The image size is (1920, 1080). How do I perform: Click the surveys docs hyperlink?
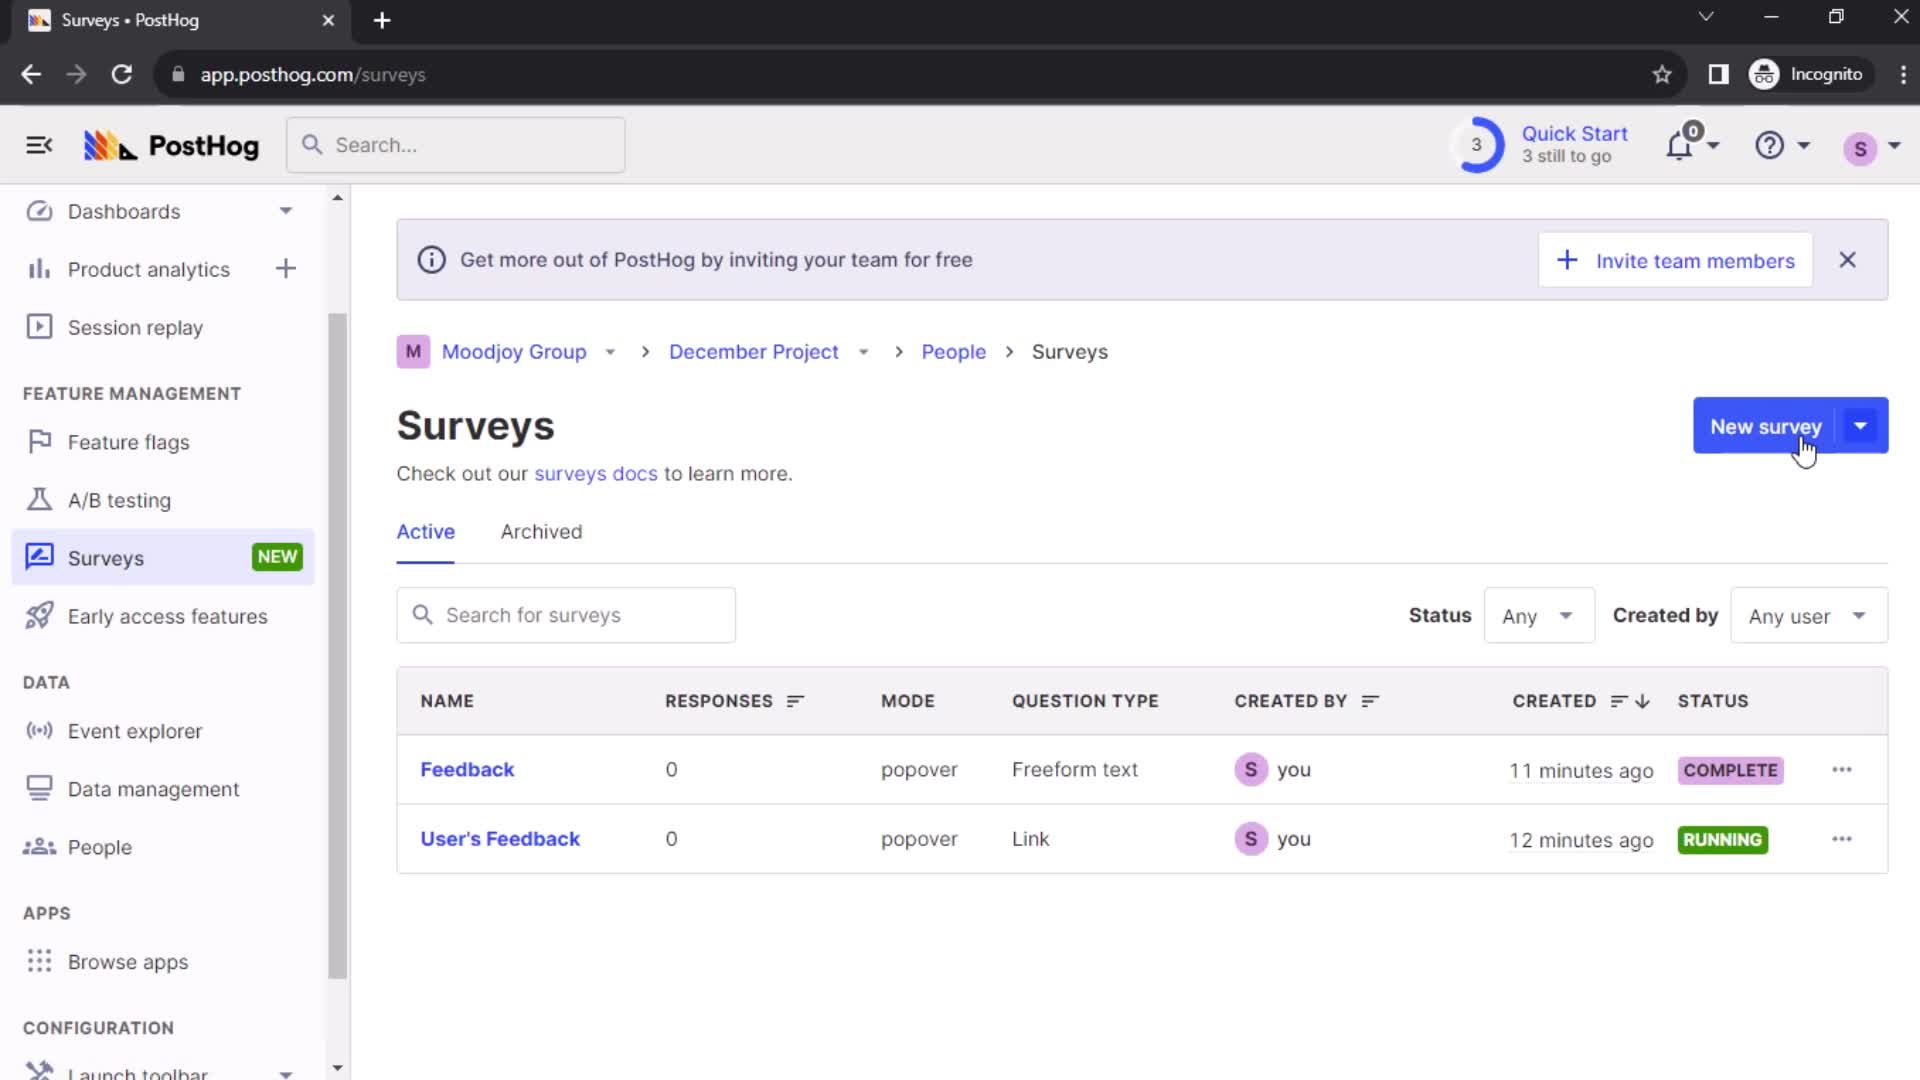point(595,472)
